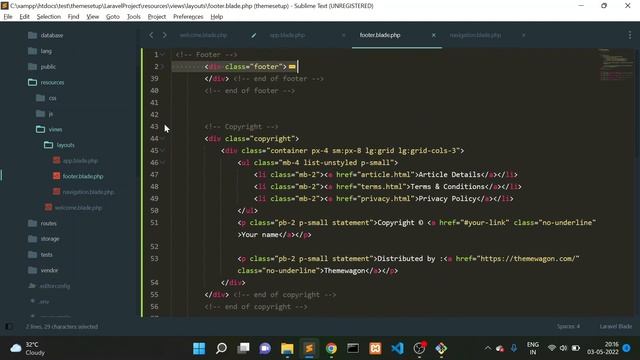Open Task View from taskbar
This screenshot has height=360, width=640.
(243, 348)
